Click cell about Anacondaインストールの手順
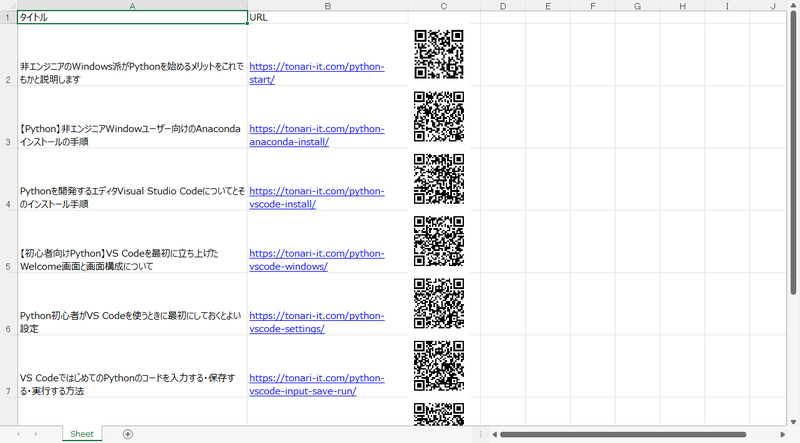The width and height of the screenshot is (800, 443). pos(132,117)
